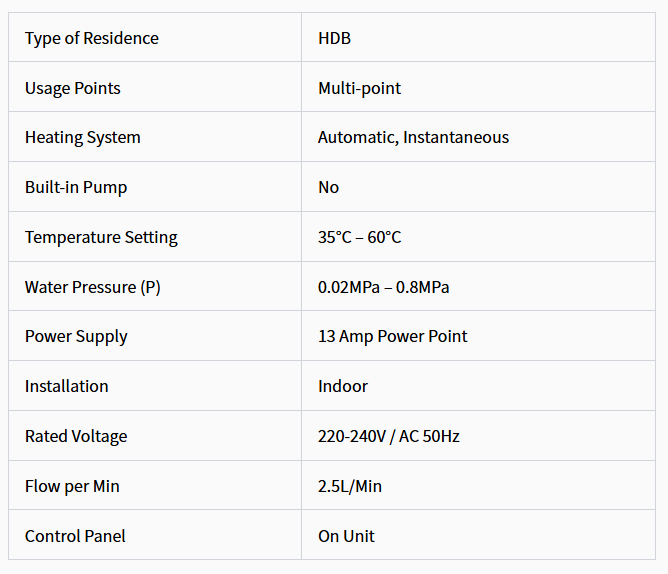The height and width of the screenshot is (574, 668).
Task: Click the "Heating System" label
Action: [x=83, y=137]
